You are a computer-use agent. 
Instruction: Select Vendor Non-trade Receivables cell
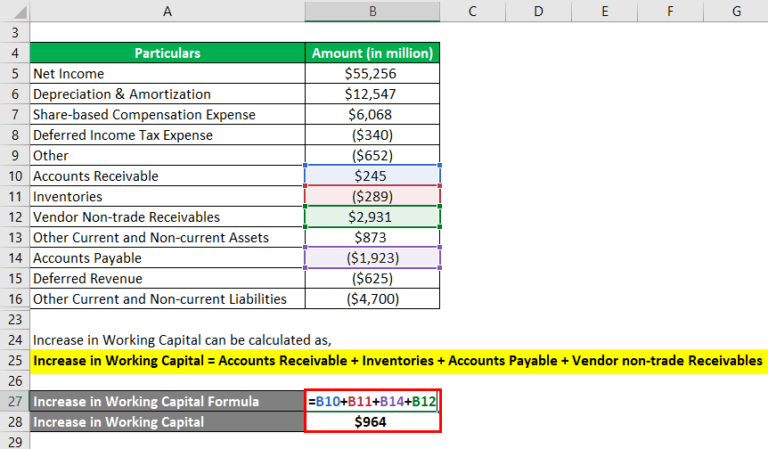coord(167,217)
